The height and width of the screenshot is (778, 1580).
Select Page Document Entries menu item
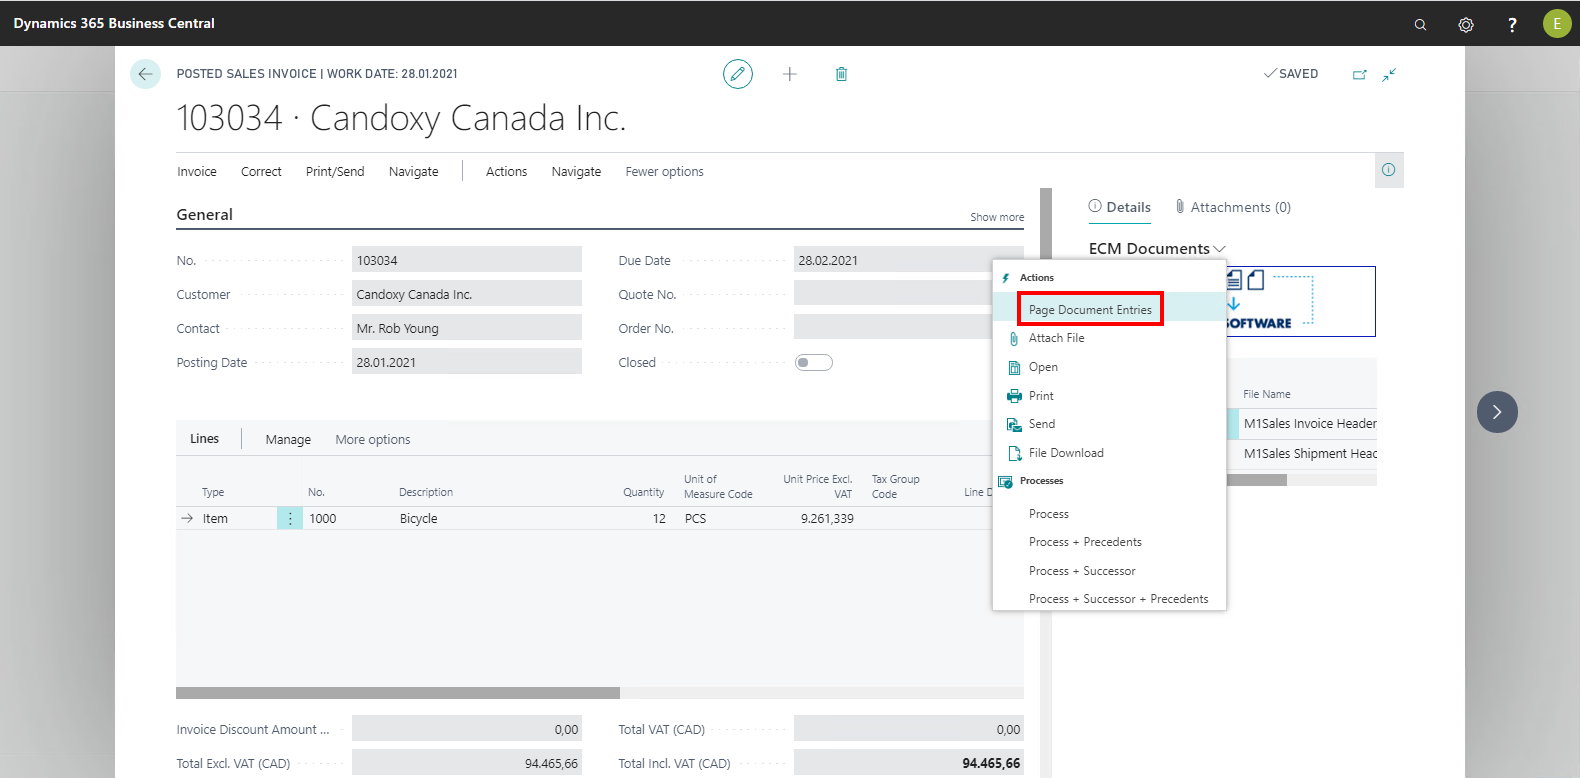pyautogui.click(x=1090, y=310)
